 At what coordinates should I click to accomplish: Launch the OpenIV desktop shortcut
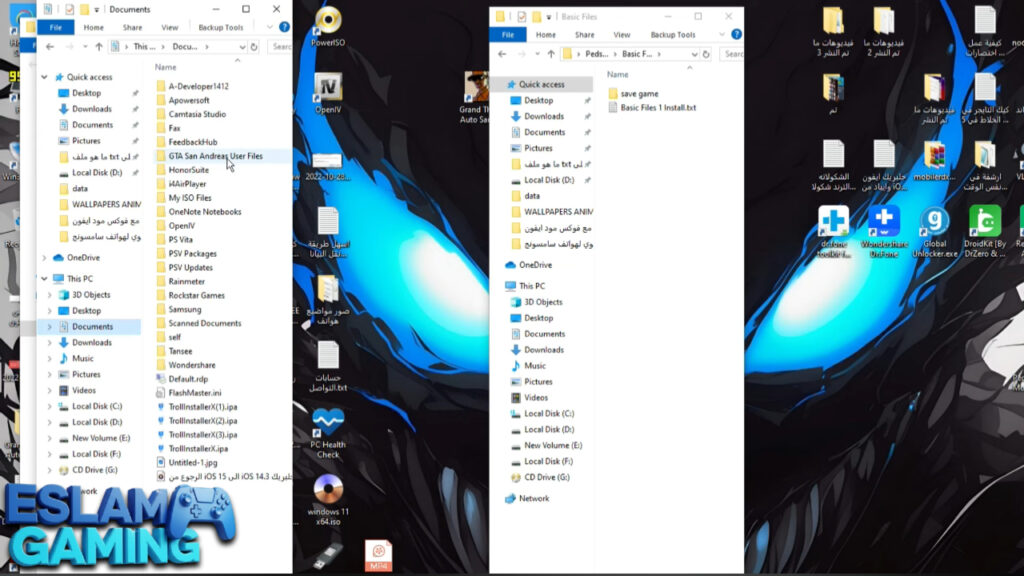click(328, 88)
